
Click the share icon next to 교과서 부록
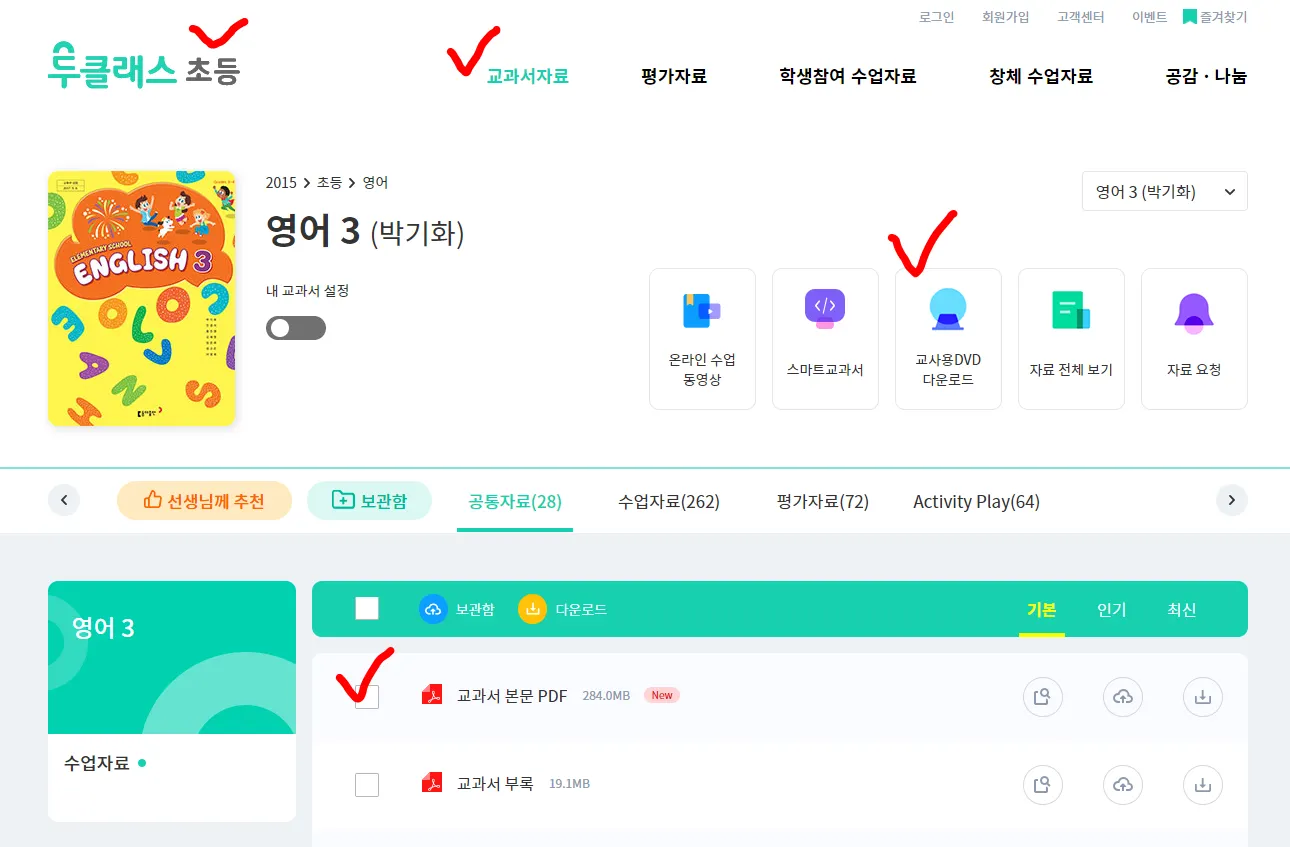tap(1043, 785)
